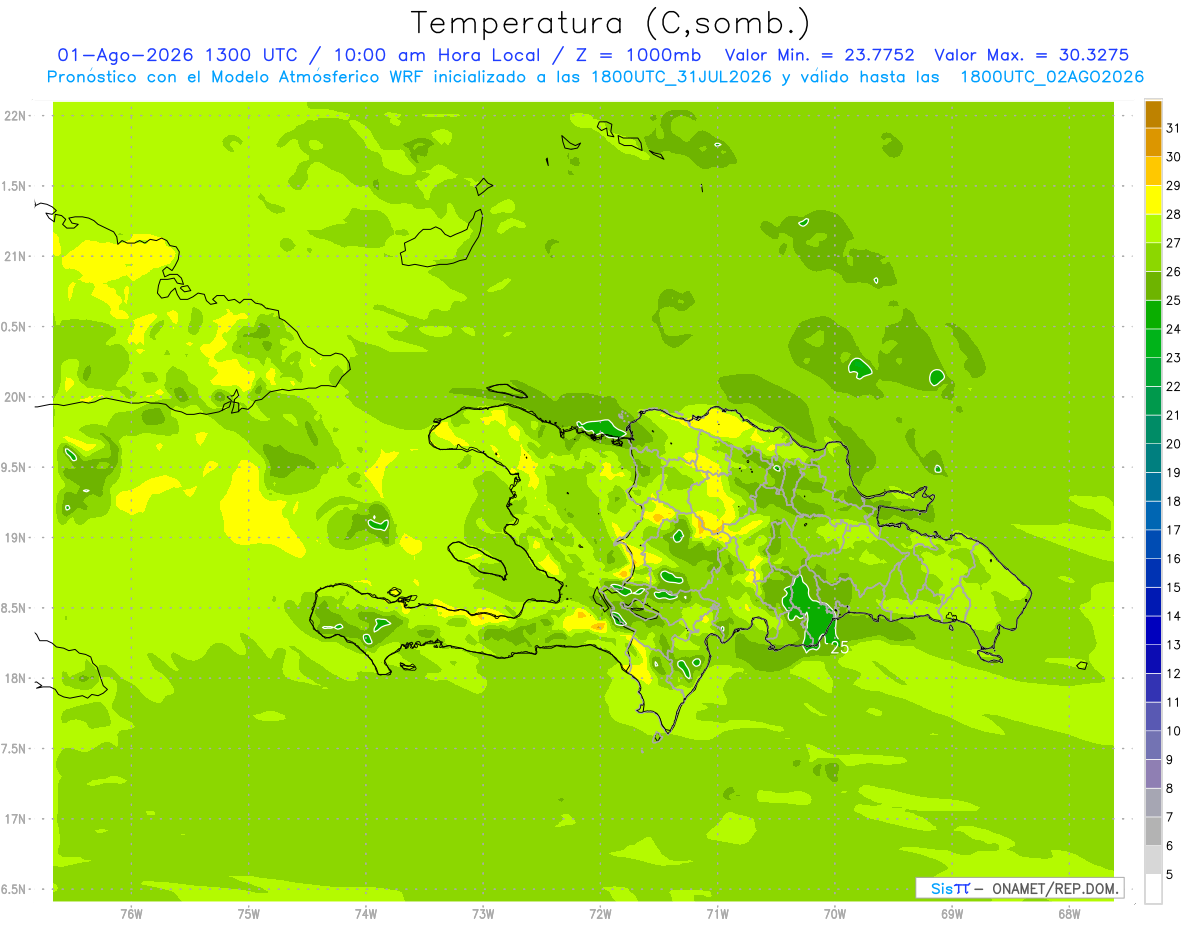Click the orange swatch between 30 and 31

tap(1153, 143)
